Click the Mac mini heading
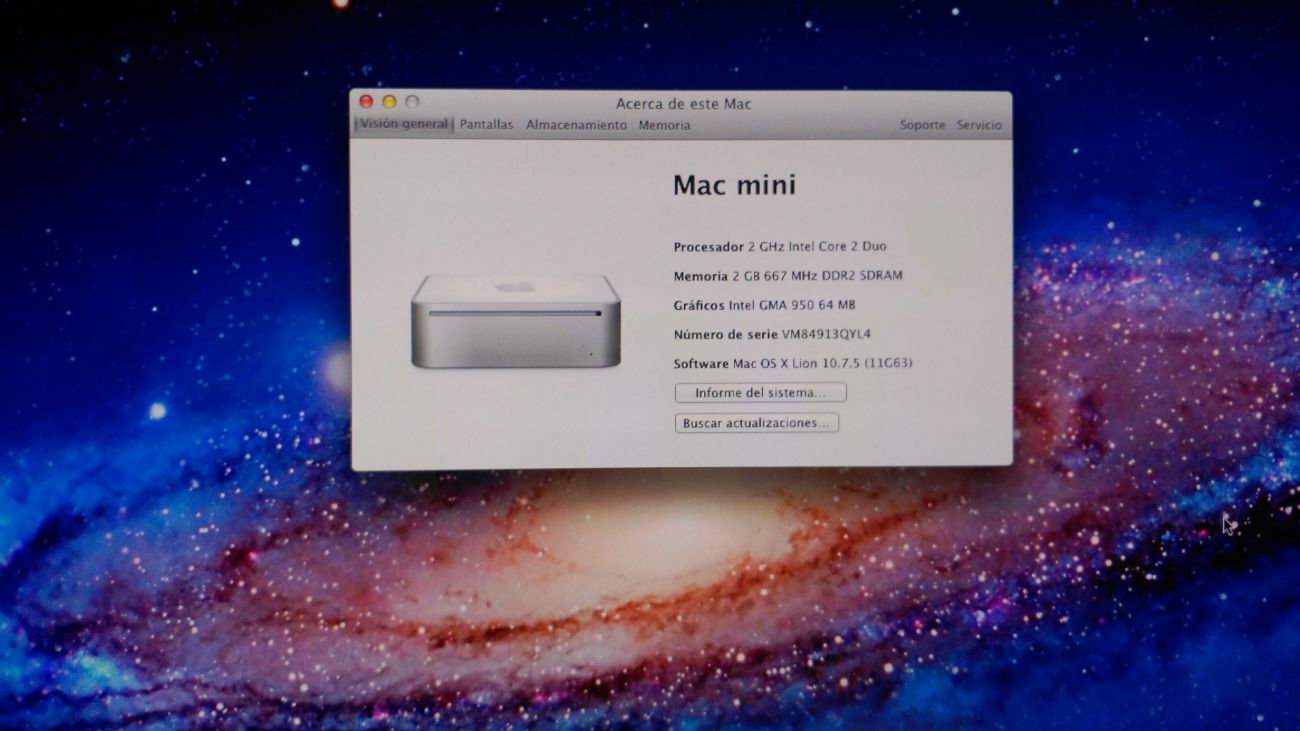The image size is (1300, 731). (734, 185)
